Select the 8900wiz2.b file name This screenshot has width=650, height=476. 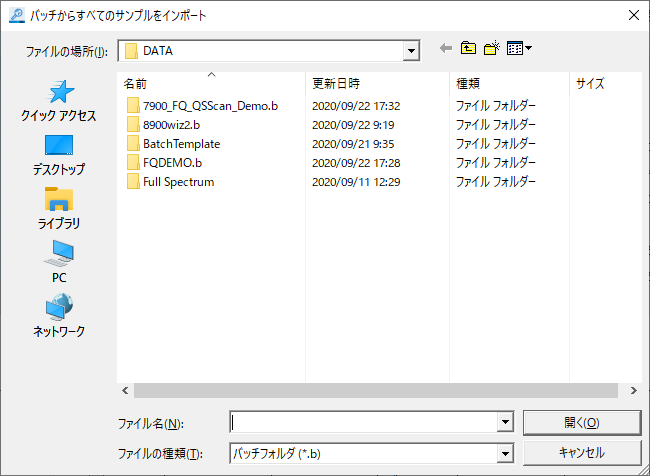click(x=171, y=125)
